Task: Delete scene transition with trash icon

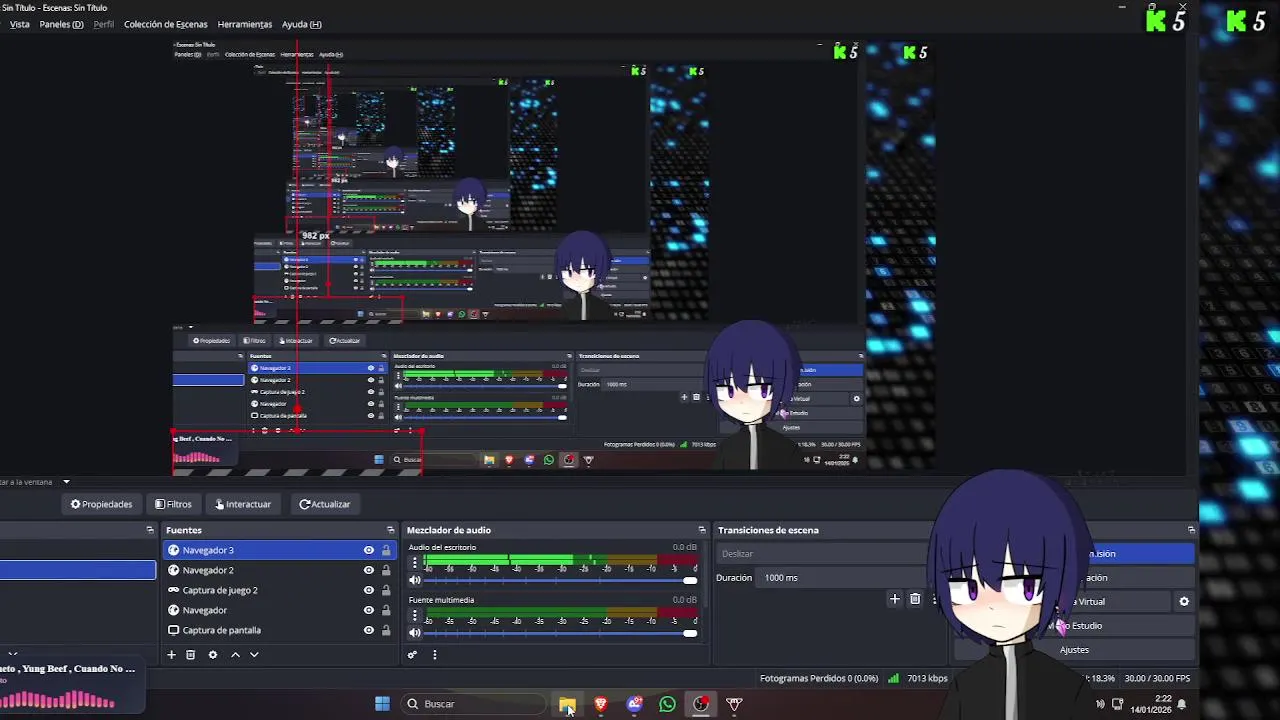Action: 915,599
